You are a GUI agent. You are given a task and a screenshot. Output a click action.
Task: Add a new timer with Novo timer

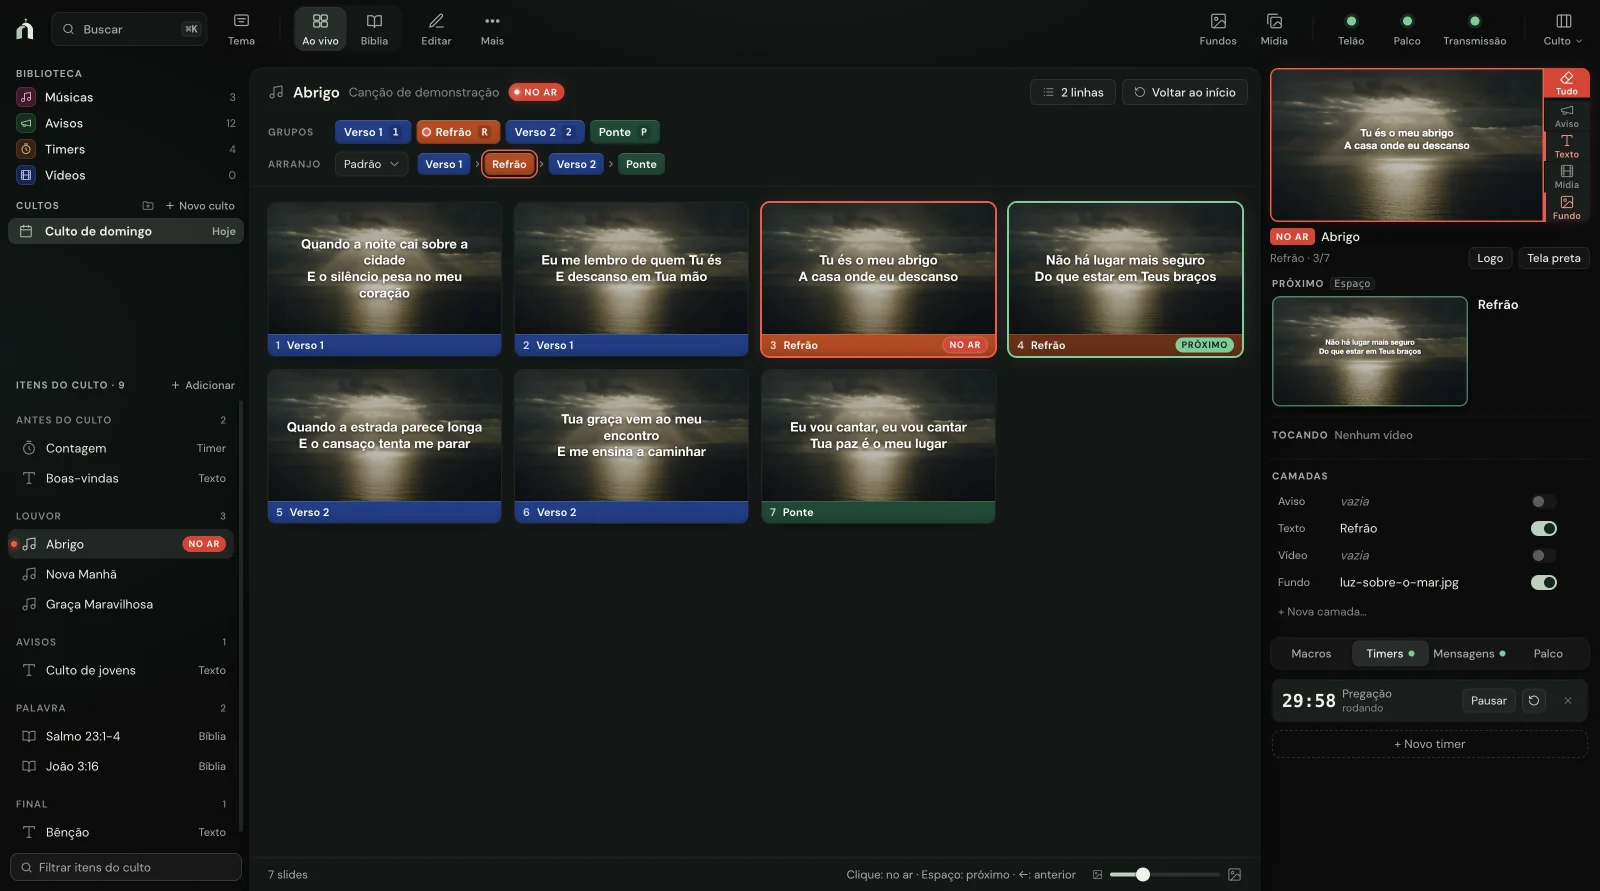[1429, 744]
